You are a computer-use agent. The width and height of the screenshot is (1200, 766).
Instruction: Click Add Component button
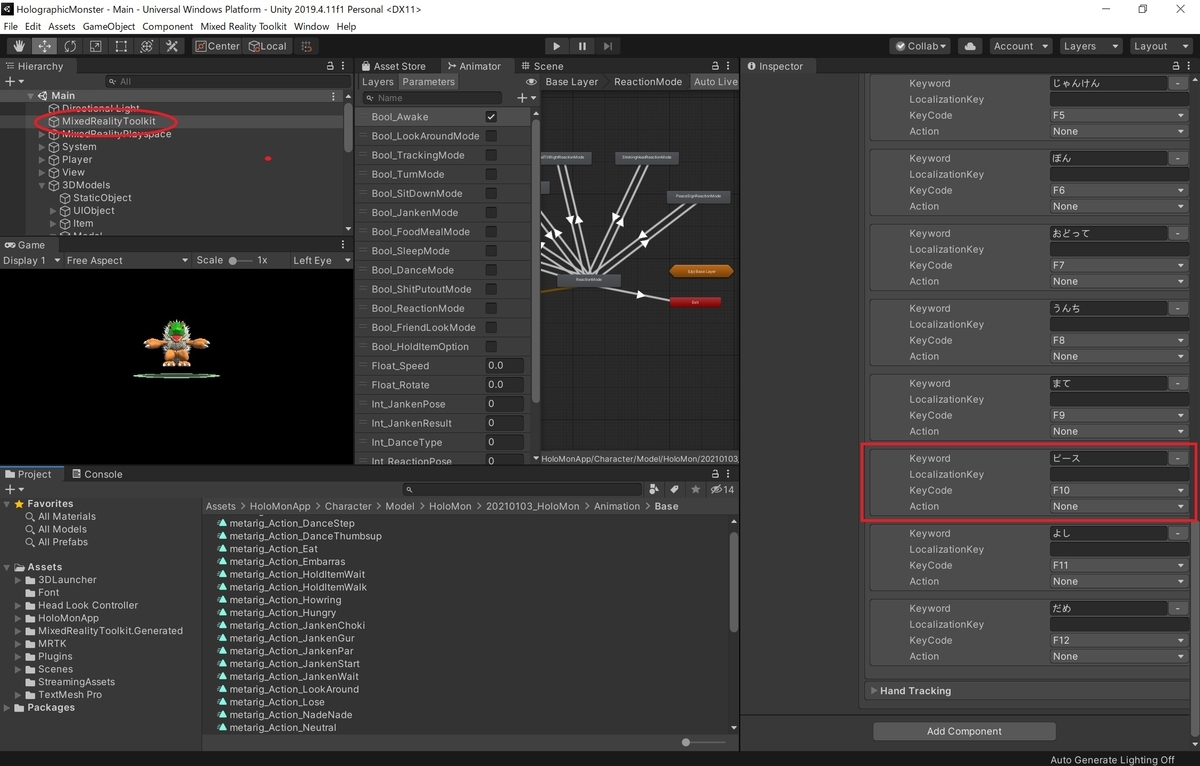pos(964,731)
